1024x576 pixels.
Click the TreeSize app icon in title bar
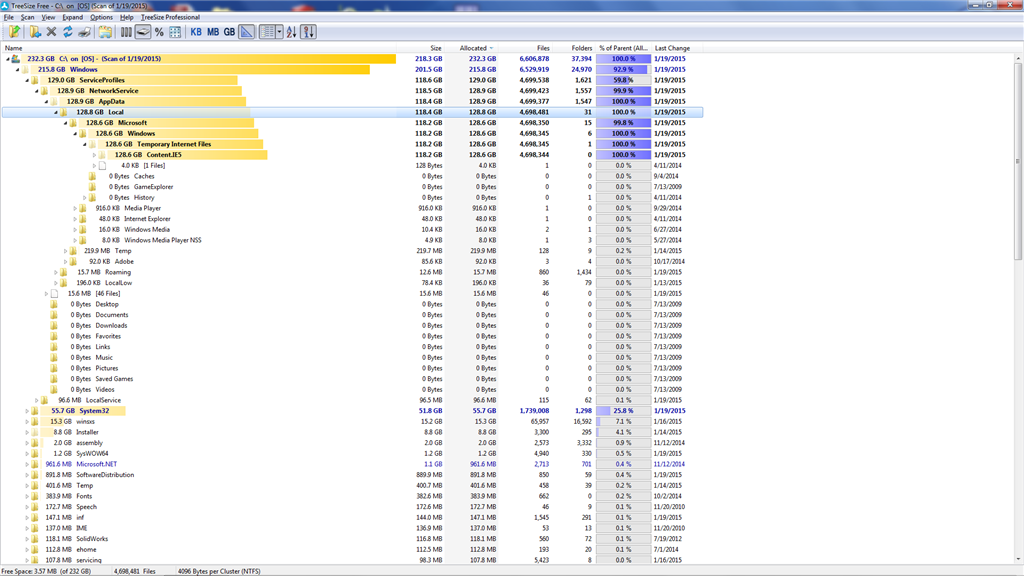coord(5,5)
